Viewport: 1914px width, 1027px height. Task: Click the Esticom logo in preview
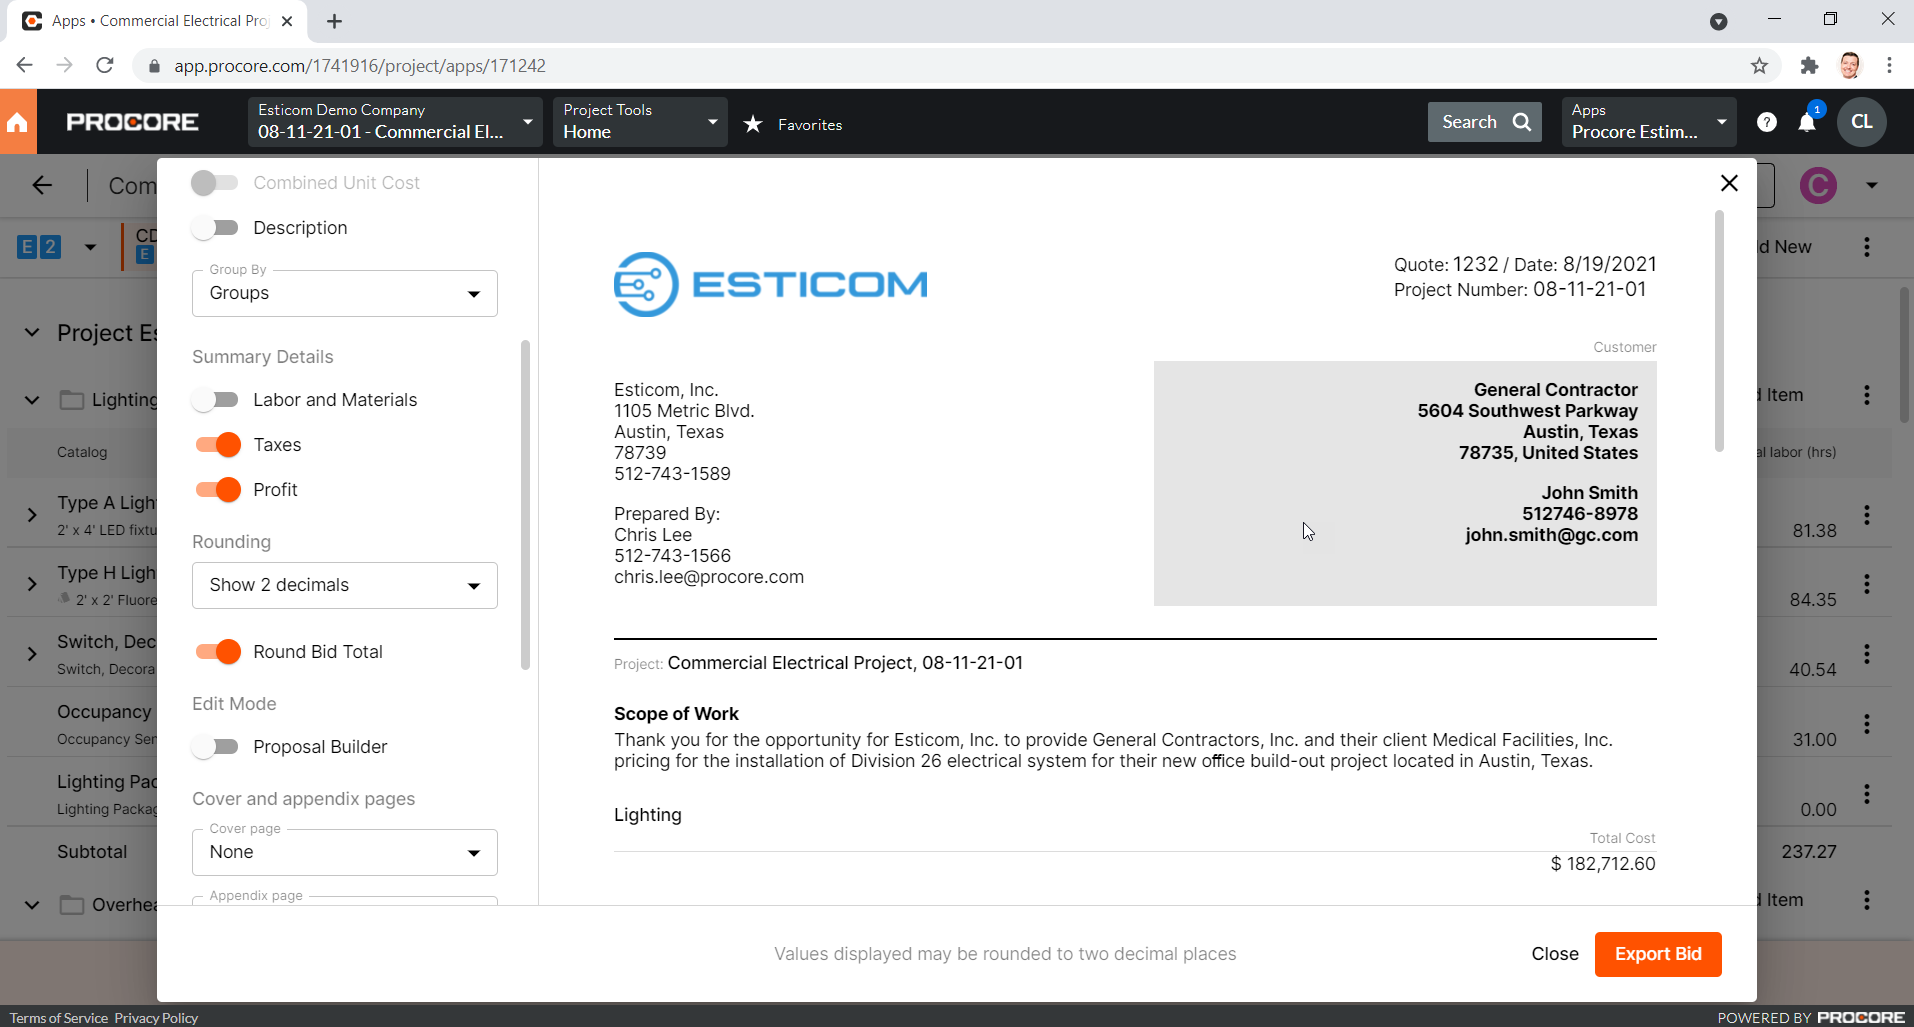point(770,285)
